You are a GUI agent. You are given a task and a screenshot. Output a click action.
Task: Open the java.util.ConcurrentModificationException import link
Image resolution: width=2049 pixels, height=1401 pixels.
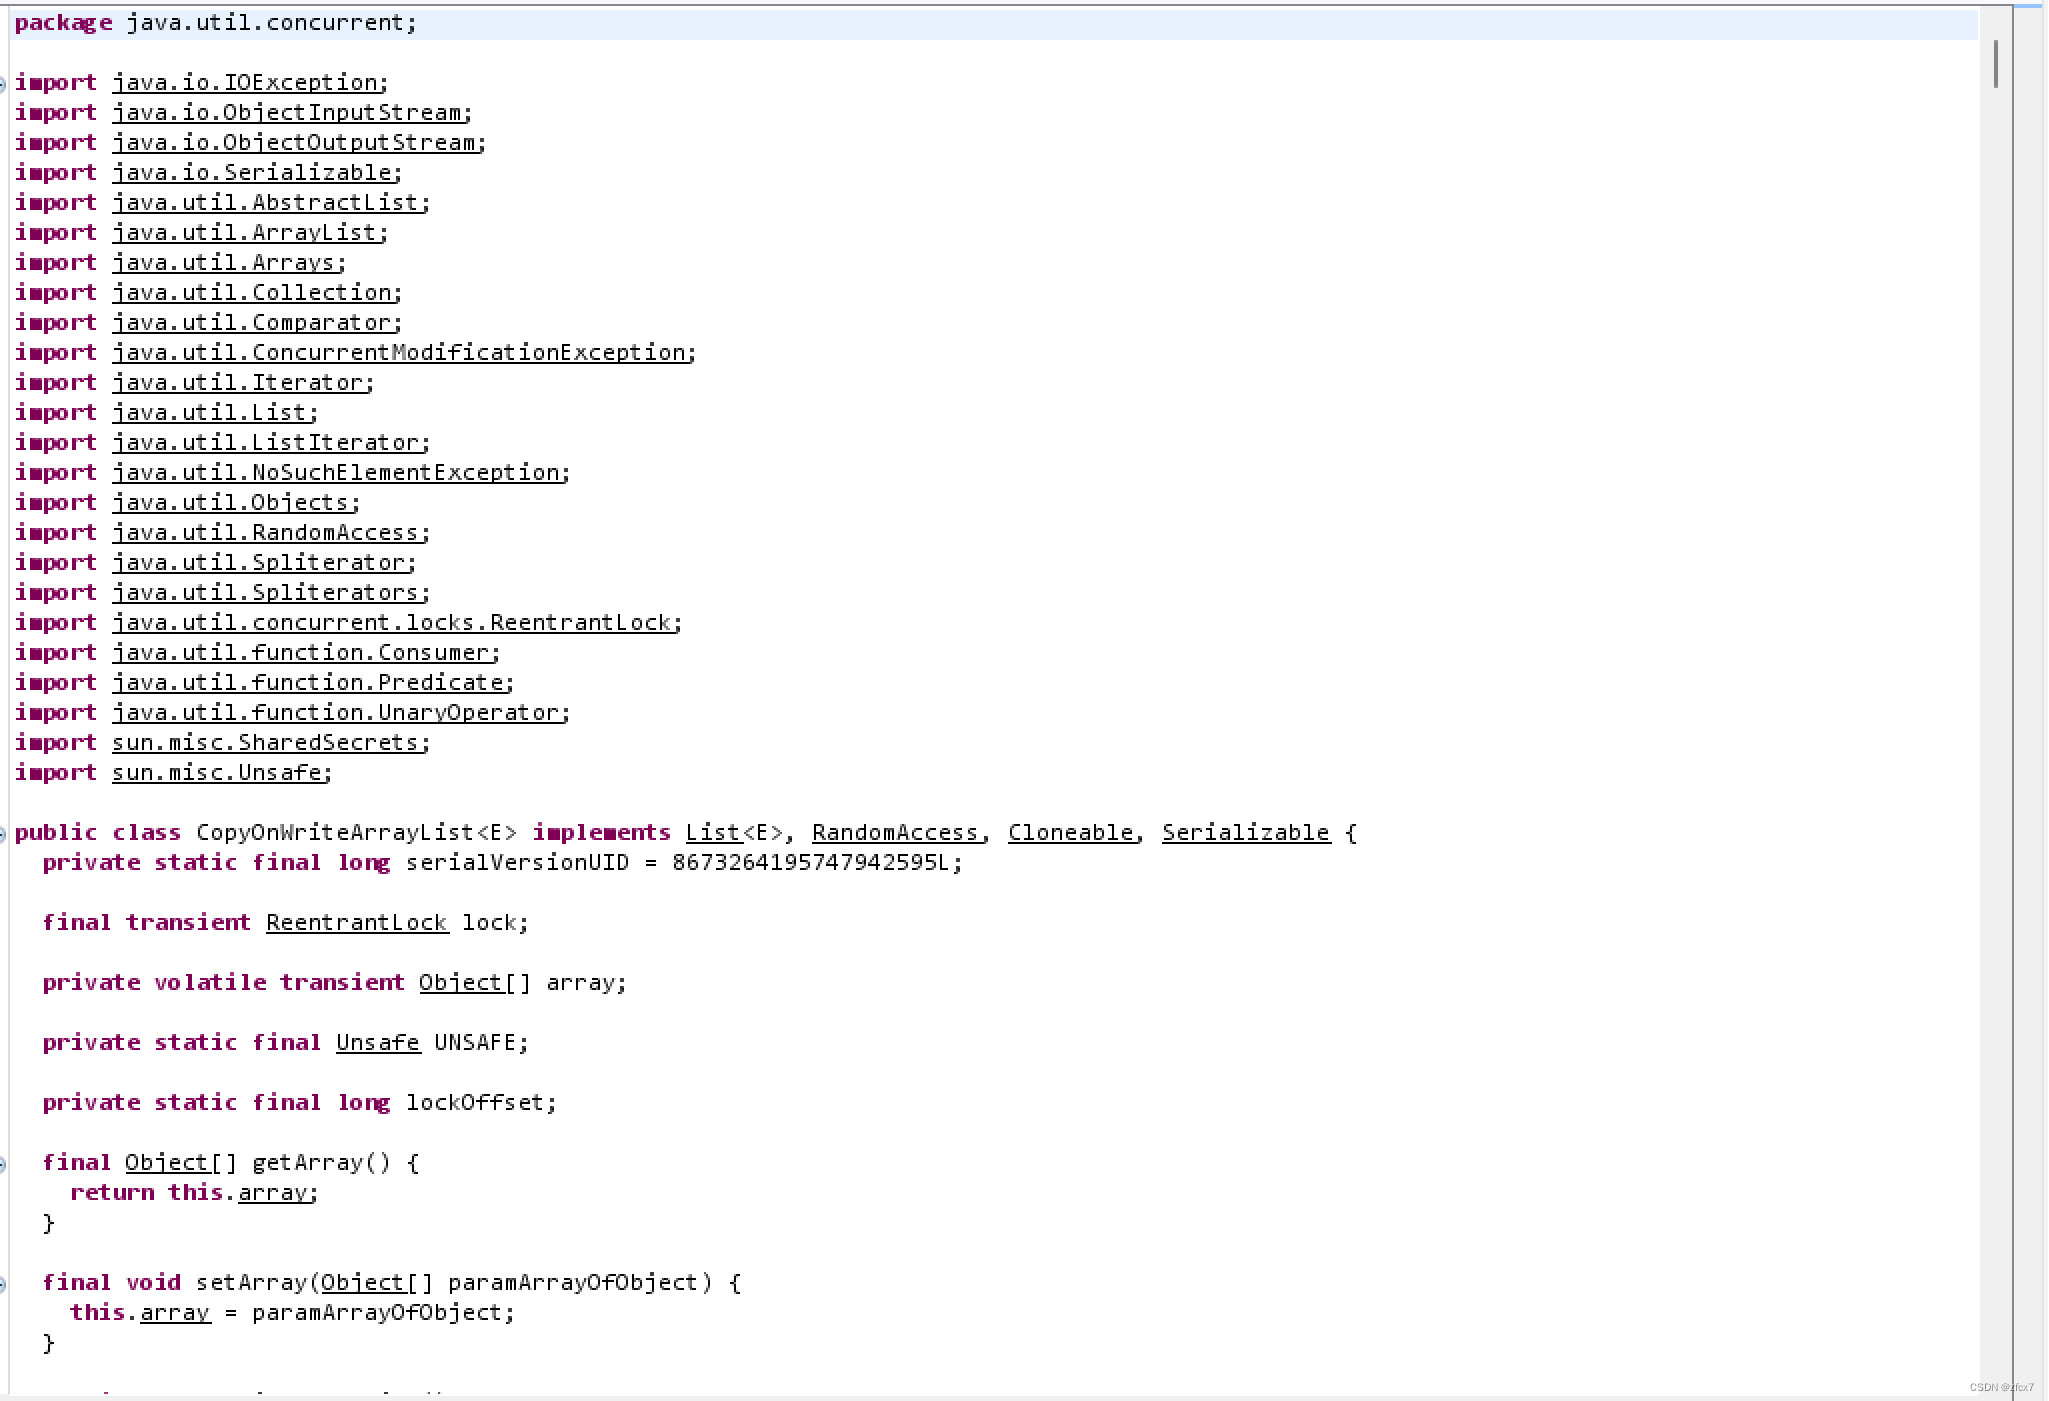click(399, 353)
